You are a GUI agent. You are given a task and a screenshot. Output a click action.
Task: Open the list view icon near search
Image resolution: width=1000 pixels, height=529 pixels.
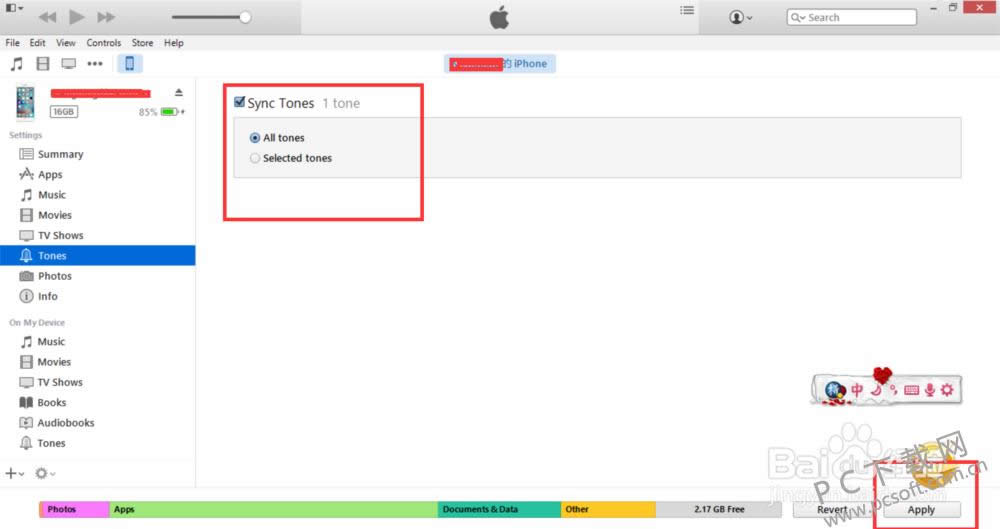687,11
